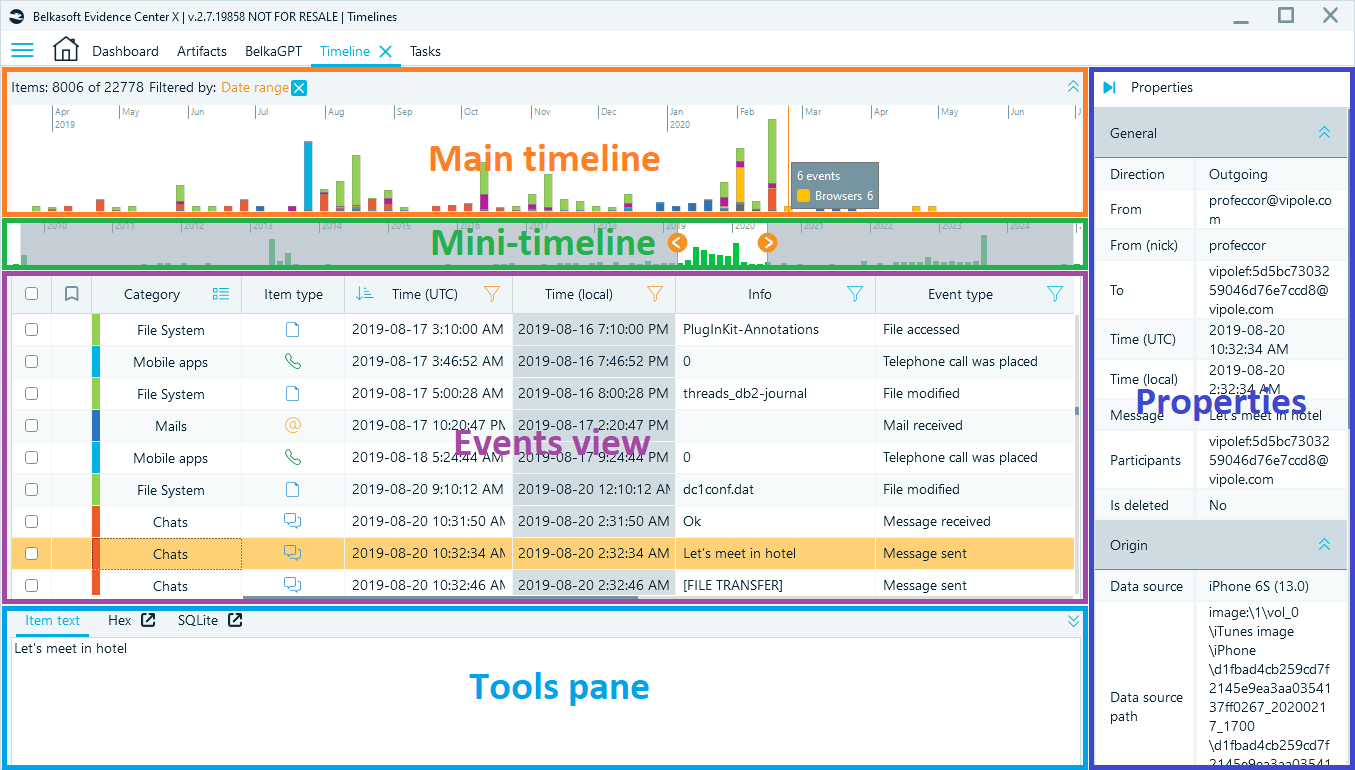Check the 3:46:52 AM telephone call row checkbox
Viewport: 1355px width, 770px height.
point(31,362)
